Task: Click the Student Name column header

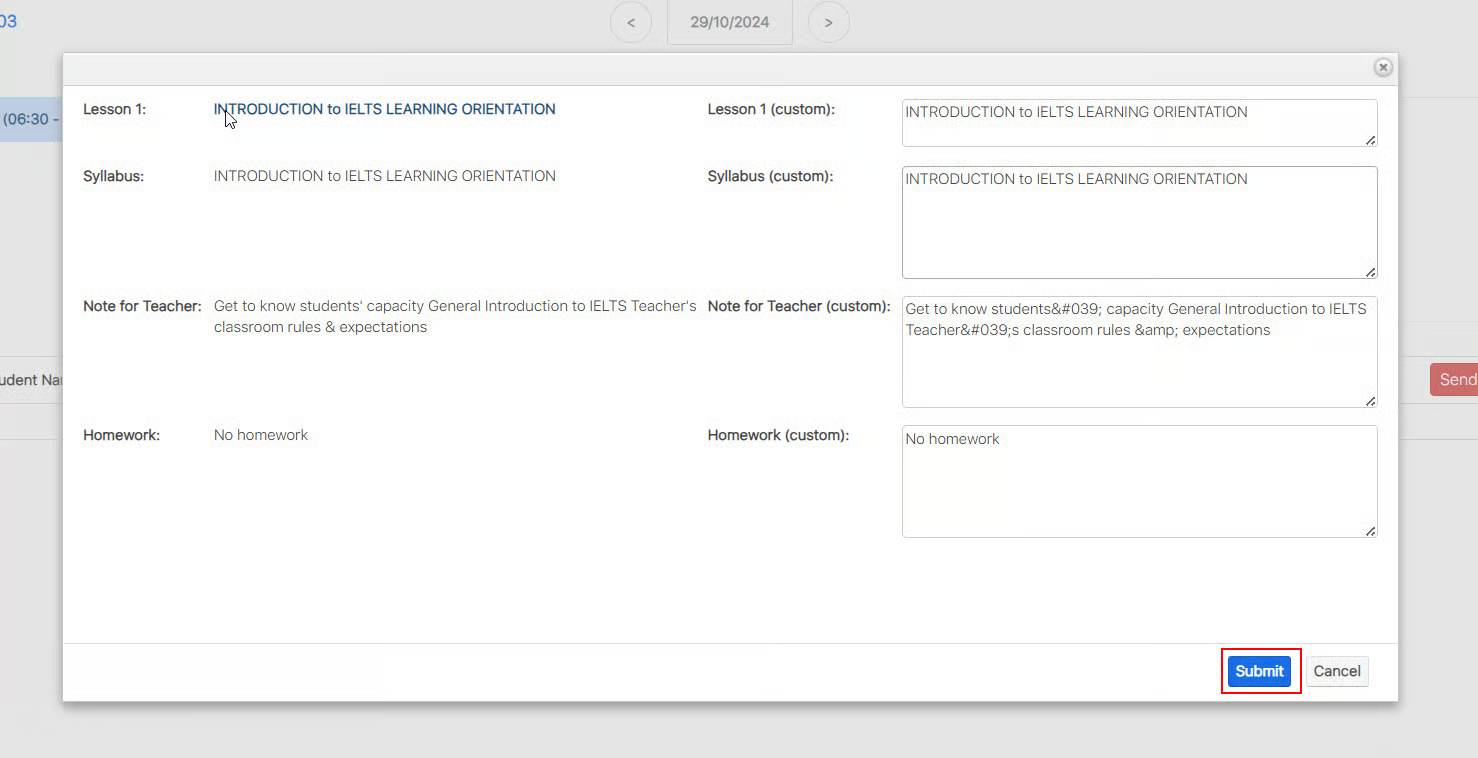Action: click(32, 380)
